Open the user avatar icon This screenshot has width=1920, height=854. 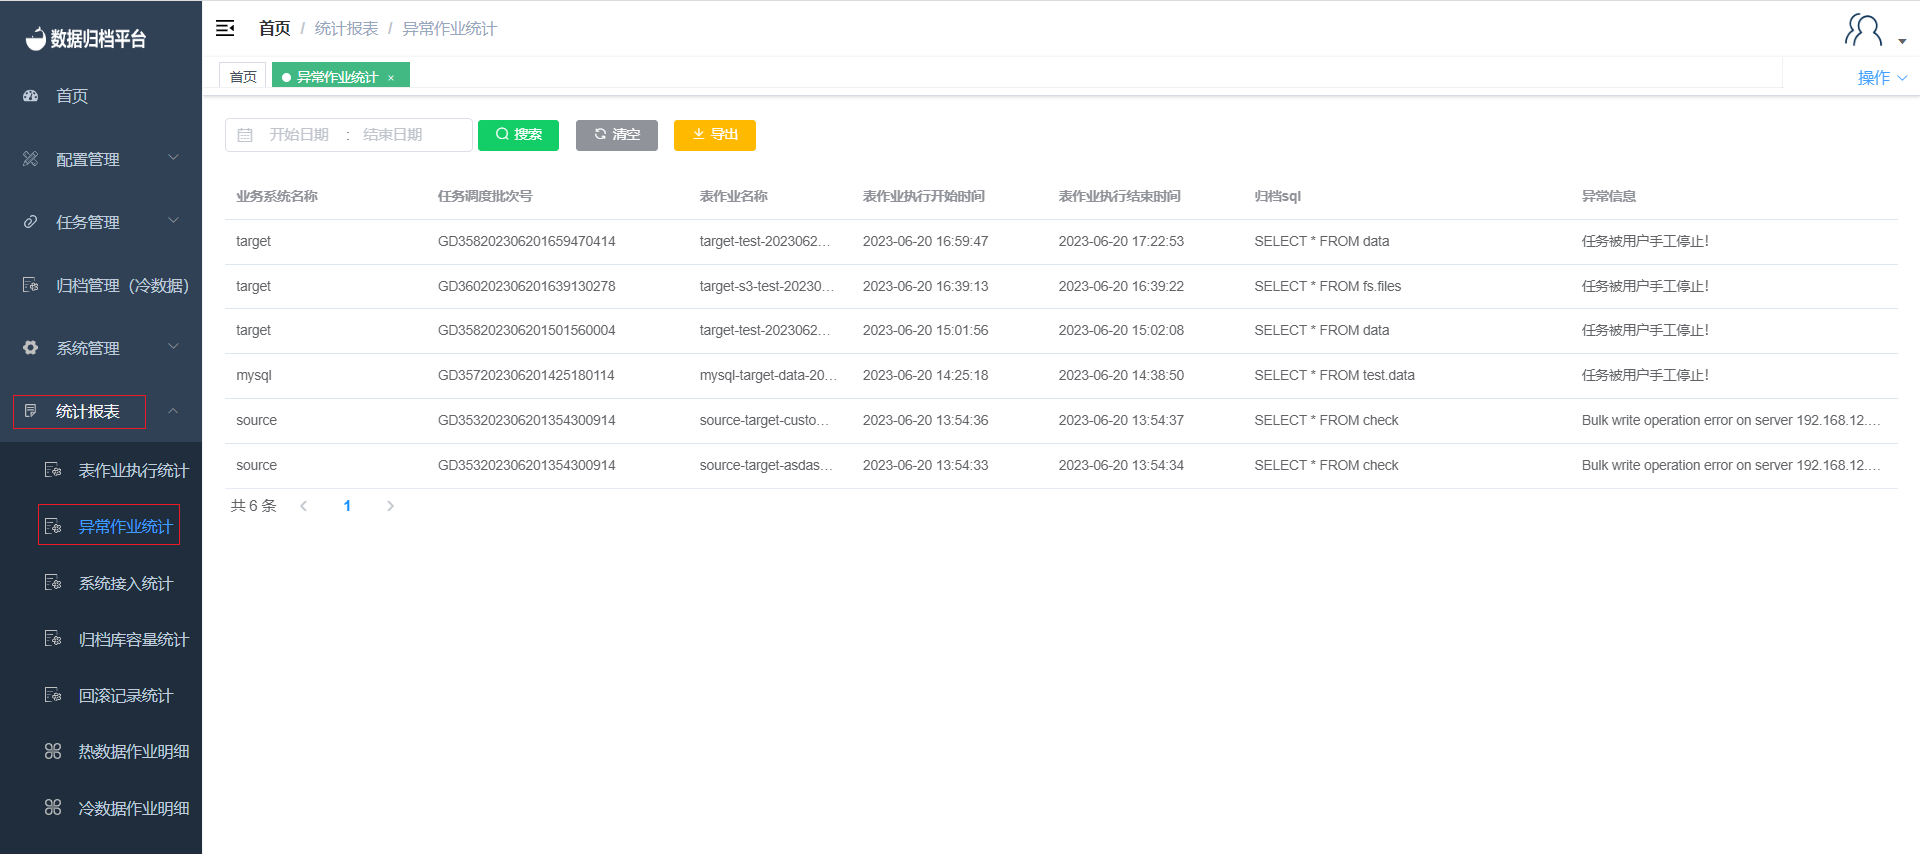[x=1863, y=30]
